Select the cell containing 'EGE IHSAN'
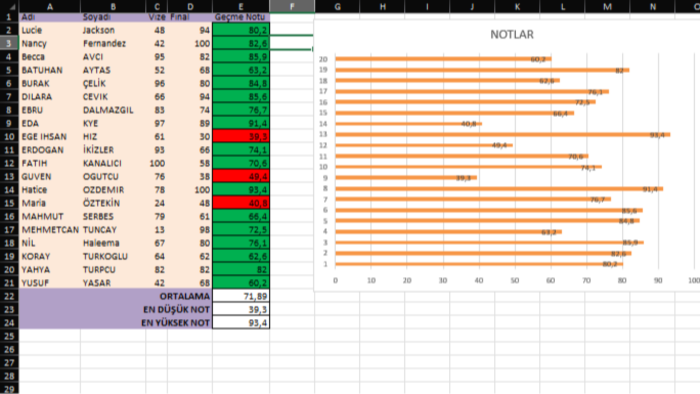This screenshot has height=394, width=700. [50, 137]
